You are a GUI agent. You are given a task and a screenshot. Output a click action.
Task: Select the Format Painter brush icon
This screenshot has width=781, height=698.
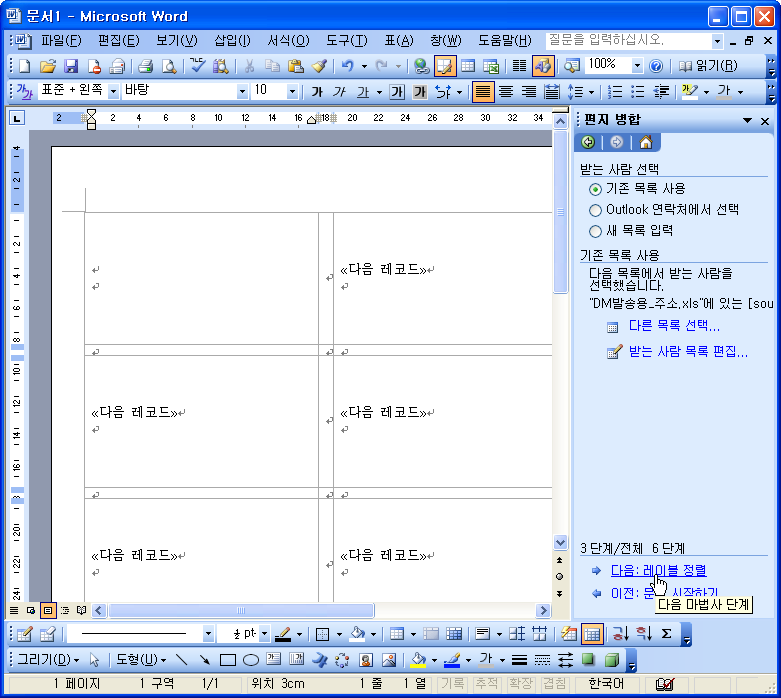[x=319, y=66]
